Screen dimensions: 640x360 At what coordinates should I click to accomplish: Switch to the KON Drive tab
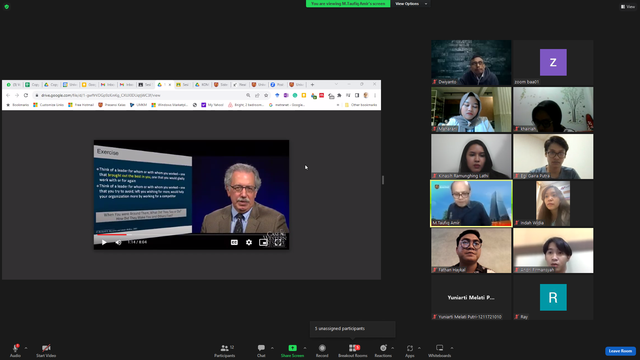202,84
